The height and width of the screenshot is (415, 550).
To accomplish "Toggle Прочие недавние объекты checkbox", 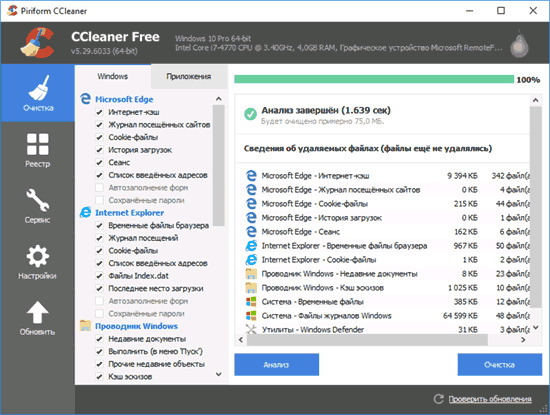I will tap(99, 364).
